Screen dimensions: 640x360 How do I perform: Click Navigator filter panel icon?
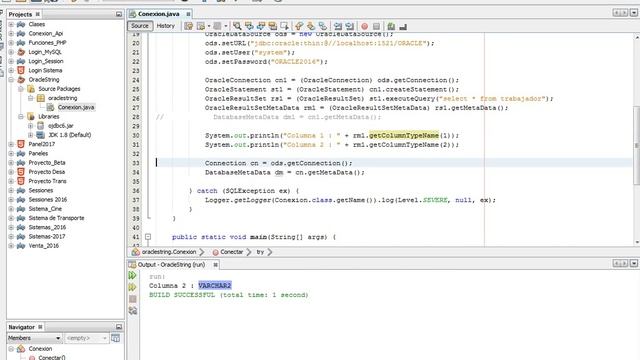pyautogui.click(x=116, y=338)
